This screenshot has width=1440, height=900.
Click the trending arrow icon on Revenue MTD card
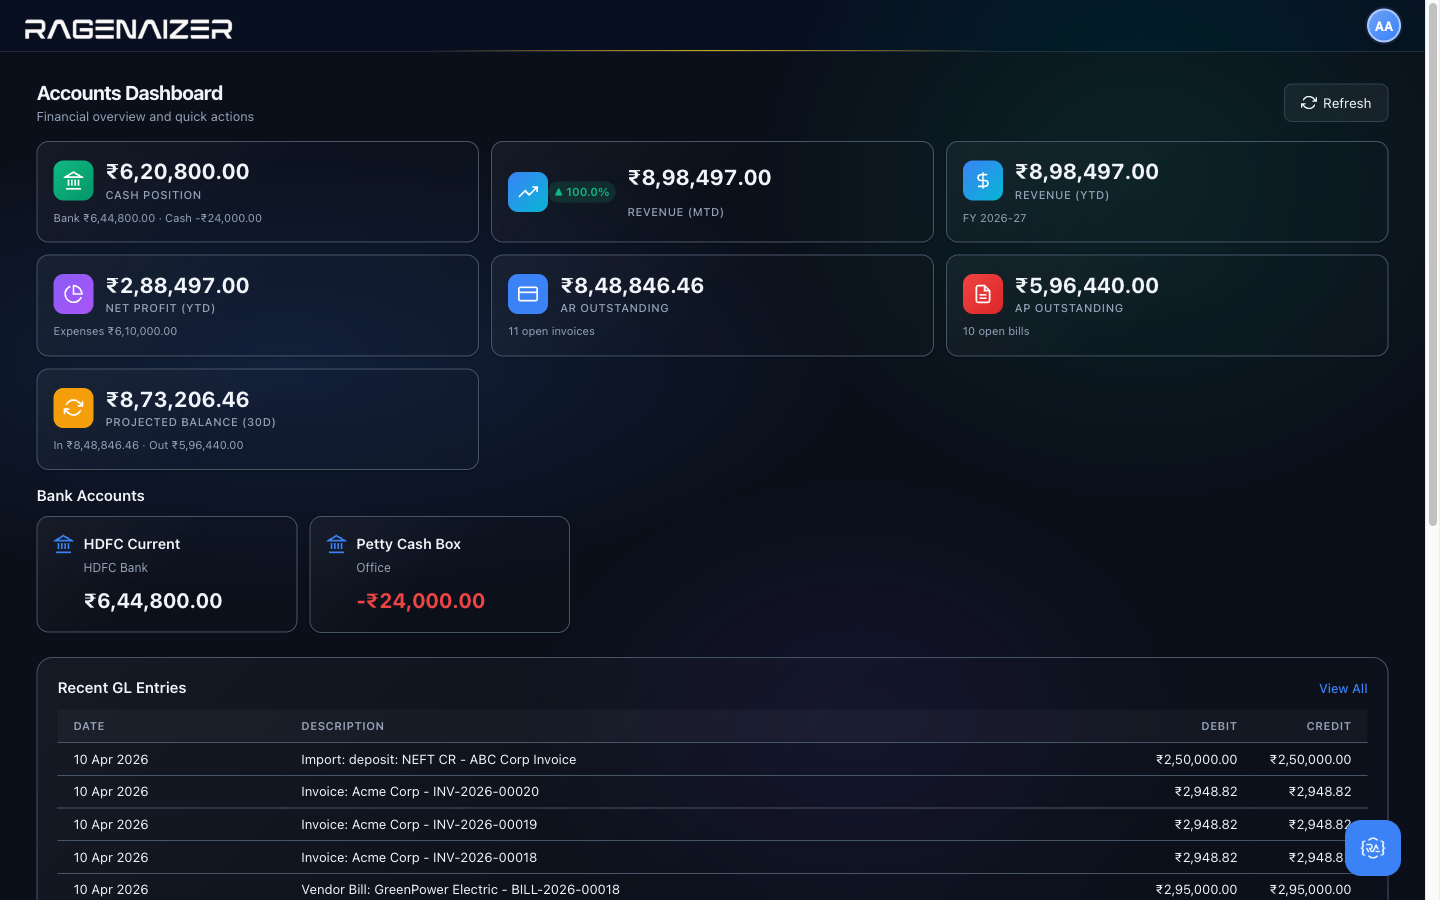click(528, 192)
